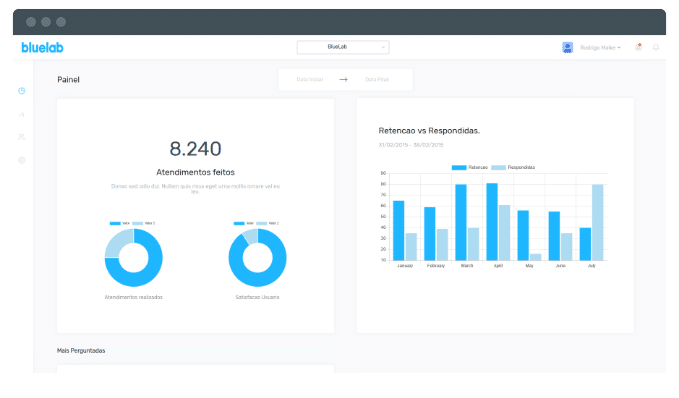
Task: Open the settings gear sidebar icon
Action: click(22, 160)
